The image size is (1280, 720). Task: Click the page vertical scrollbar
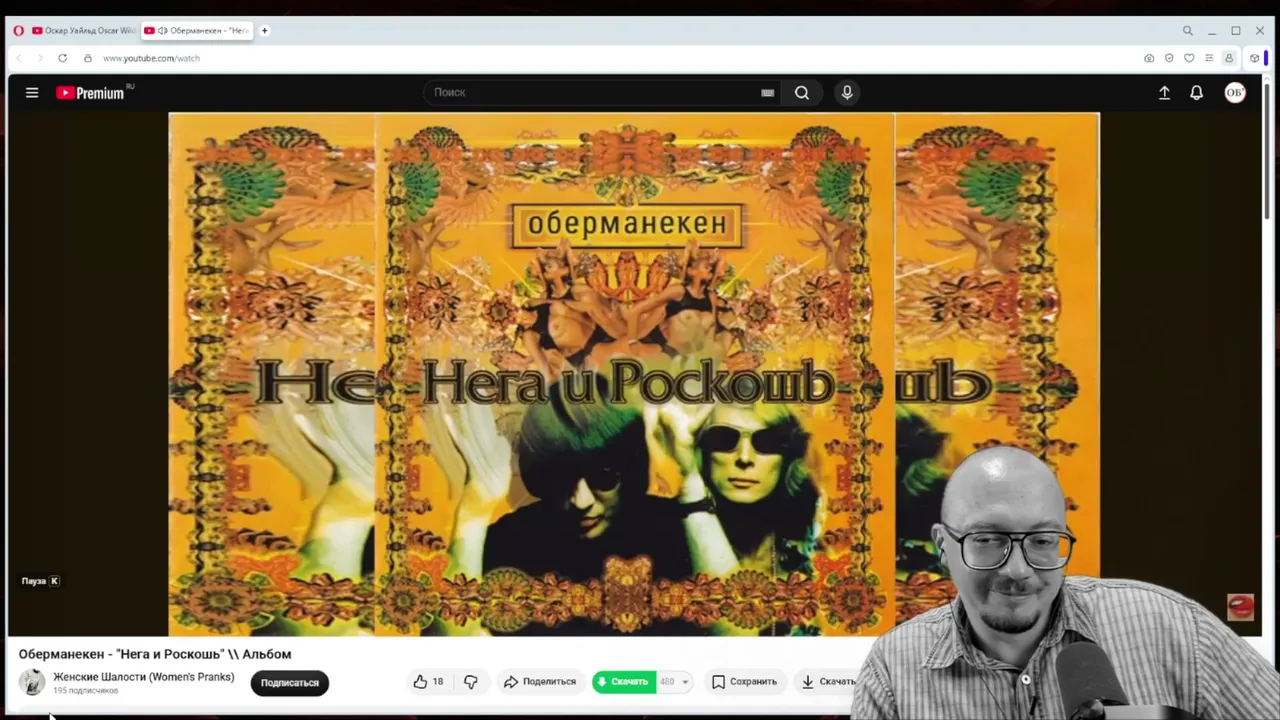1268,150
